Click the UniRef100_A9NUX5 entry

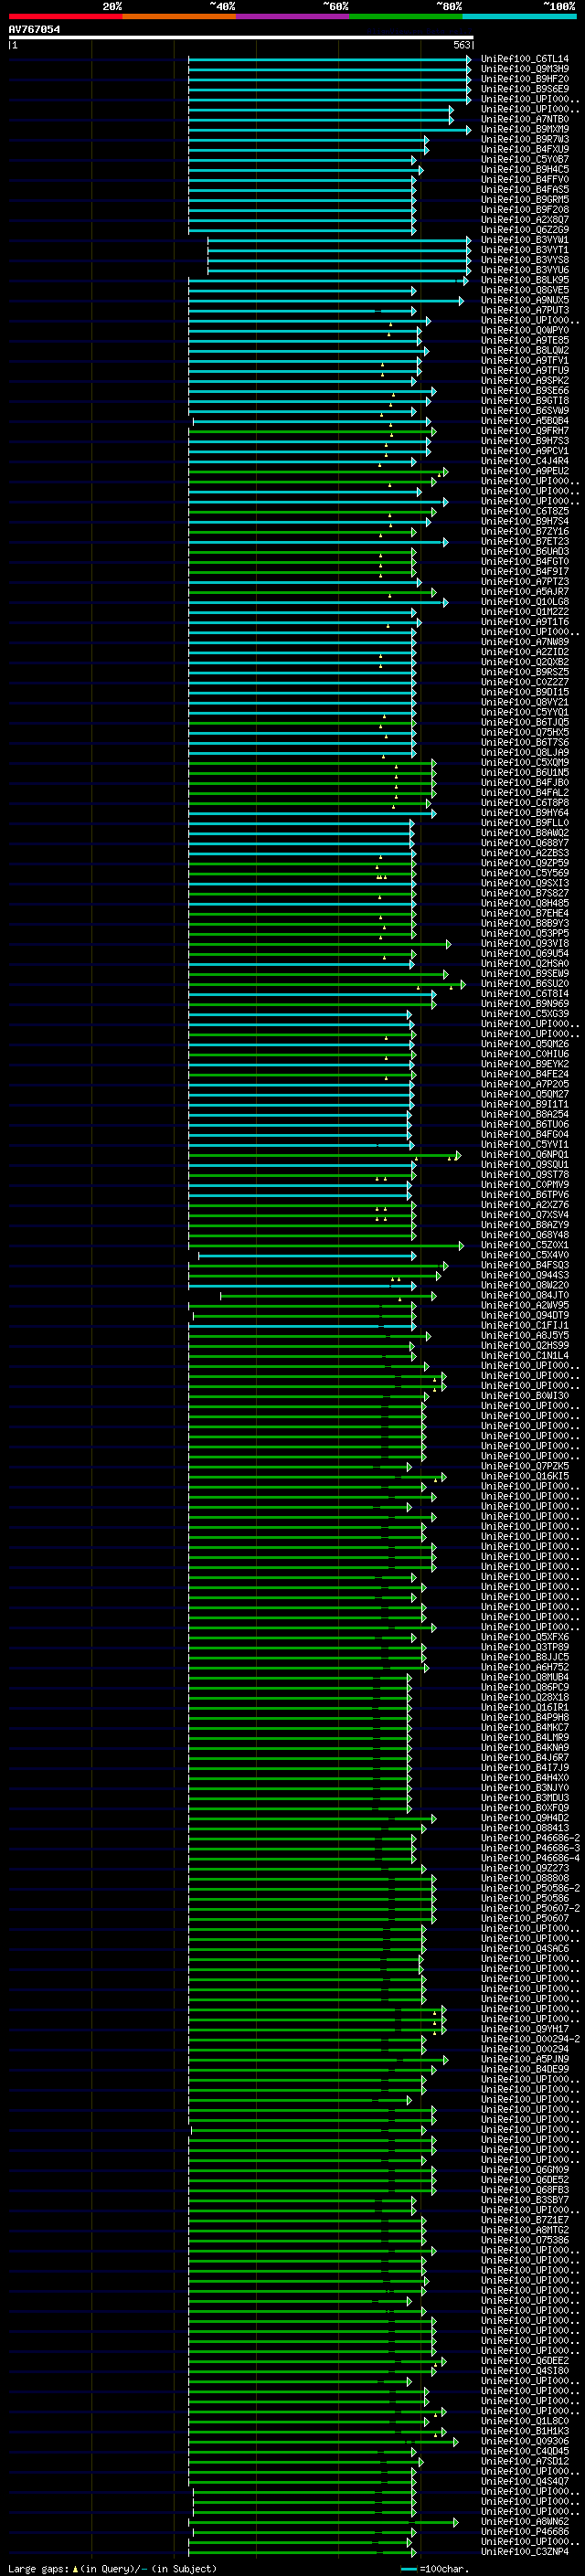pos(525,300)
